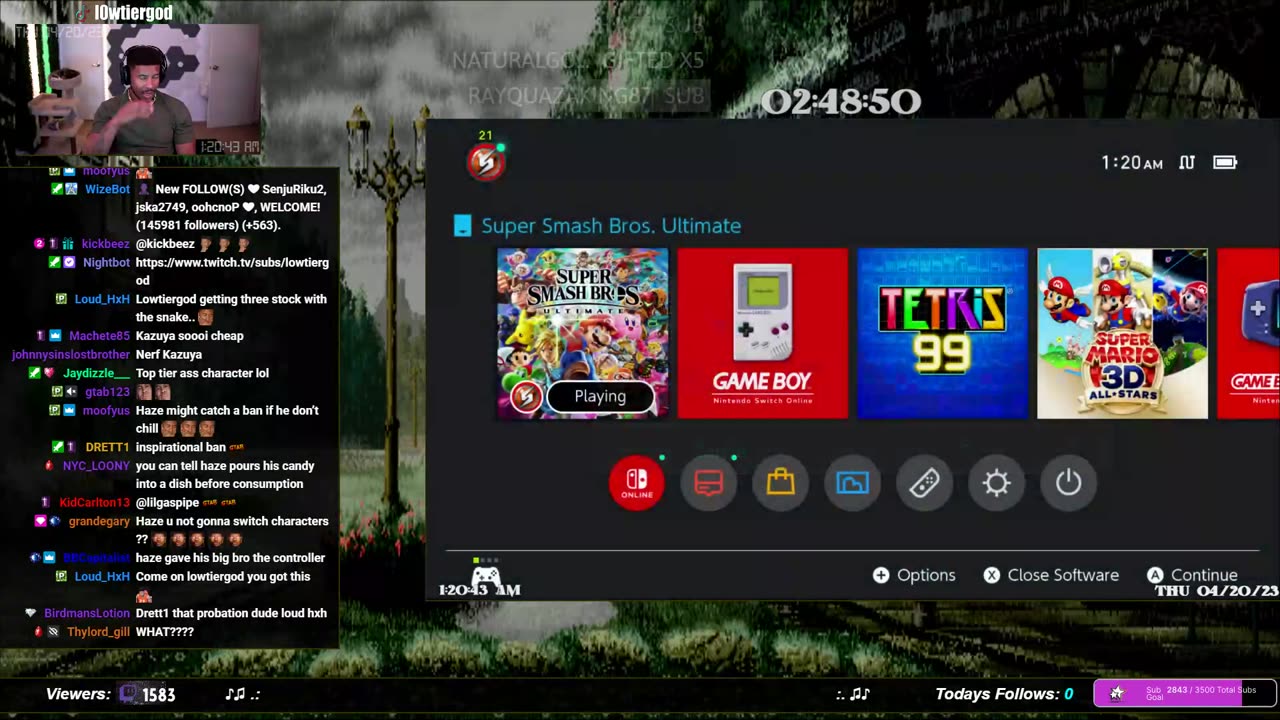The height and width of the screenshot is (720, 1280).
Task: Click the 1:20 AM clock on the Switch screen
Action: (x=1132, y=163)
